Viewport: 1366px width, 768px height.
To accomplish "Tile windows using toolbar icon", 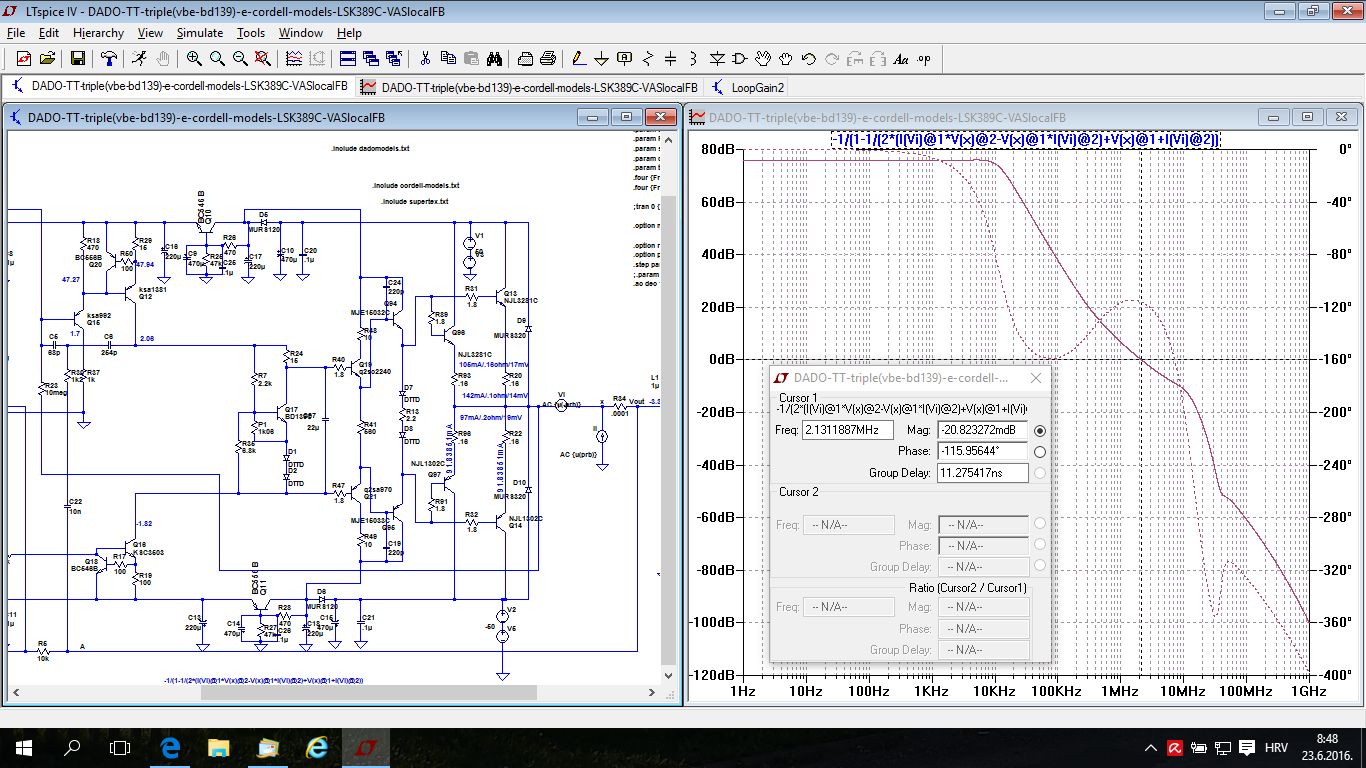I will click(347, 59).
